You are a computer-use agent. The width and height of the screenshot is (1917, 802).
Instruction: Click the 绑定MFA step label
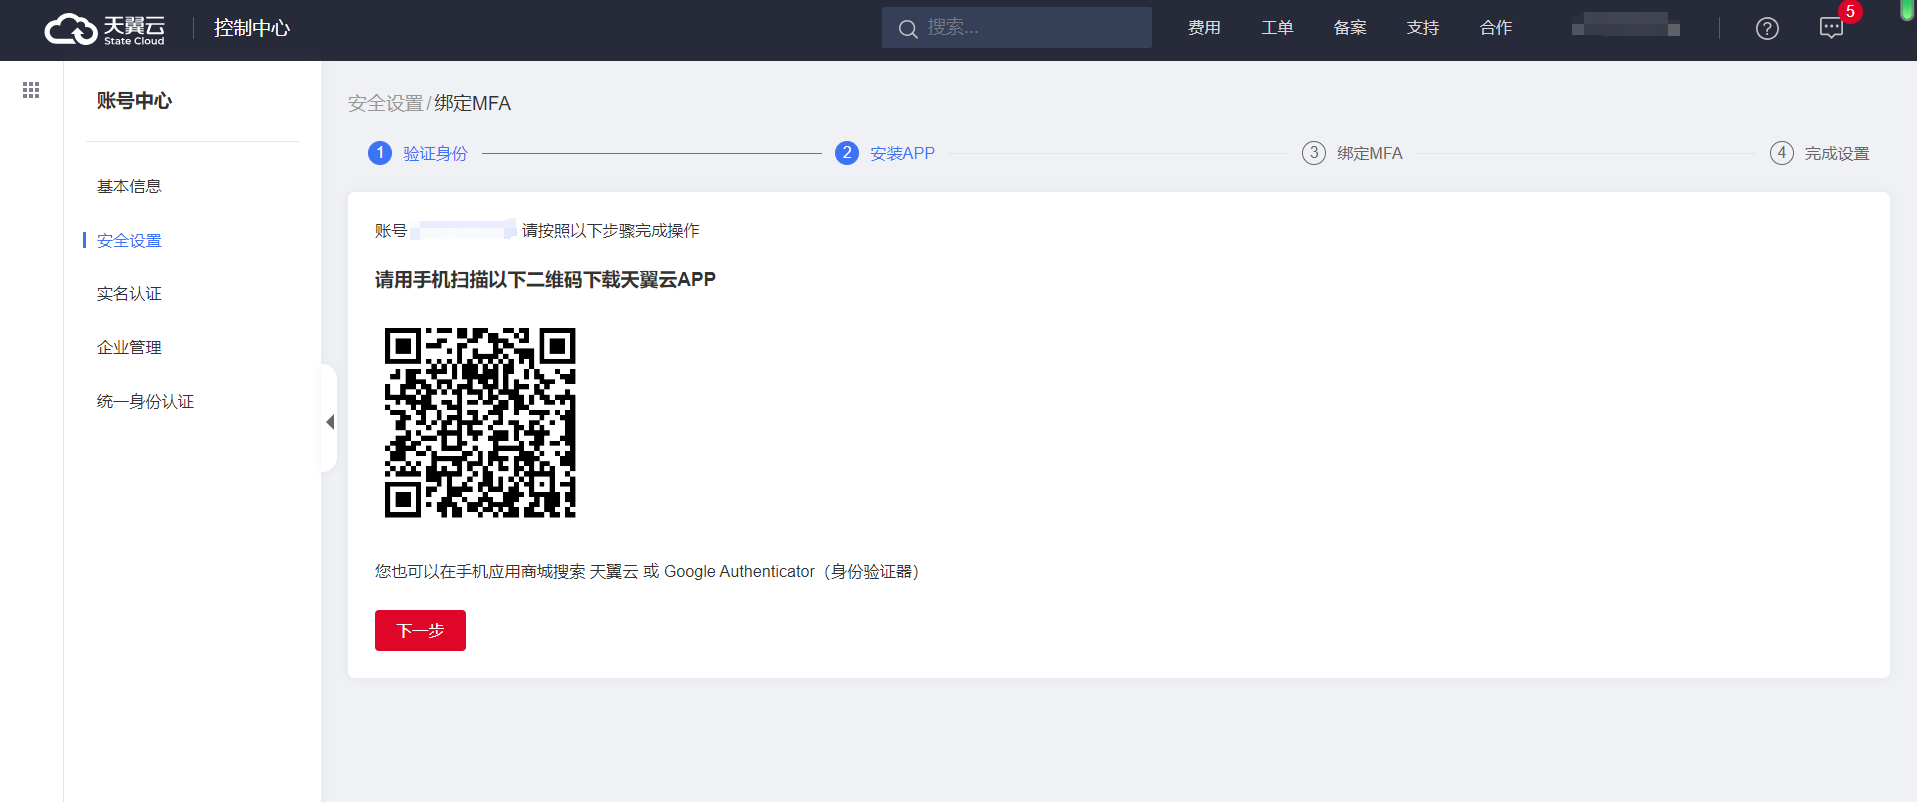(1370, 153)
